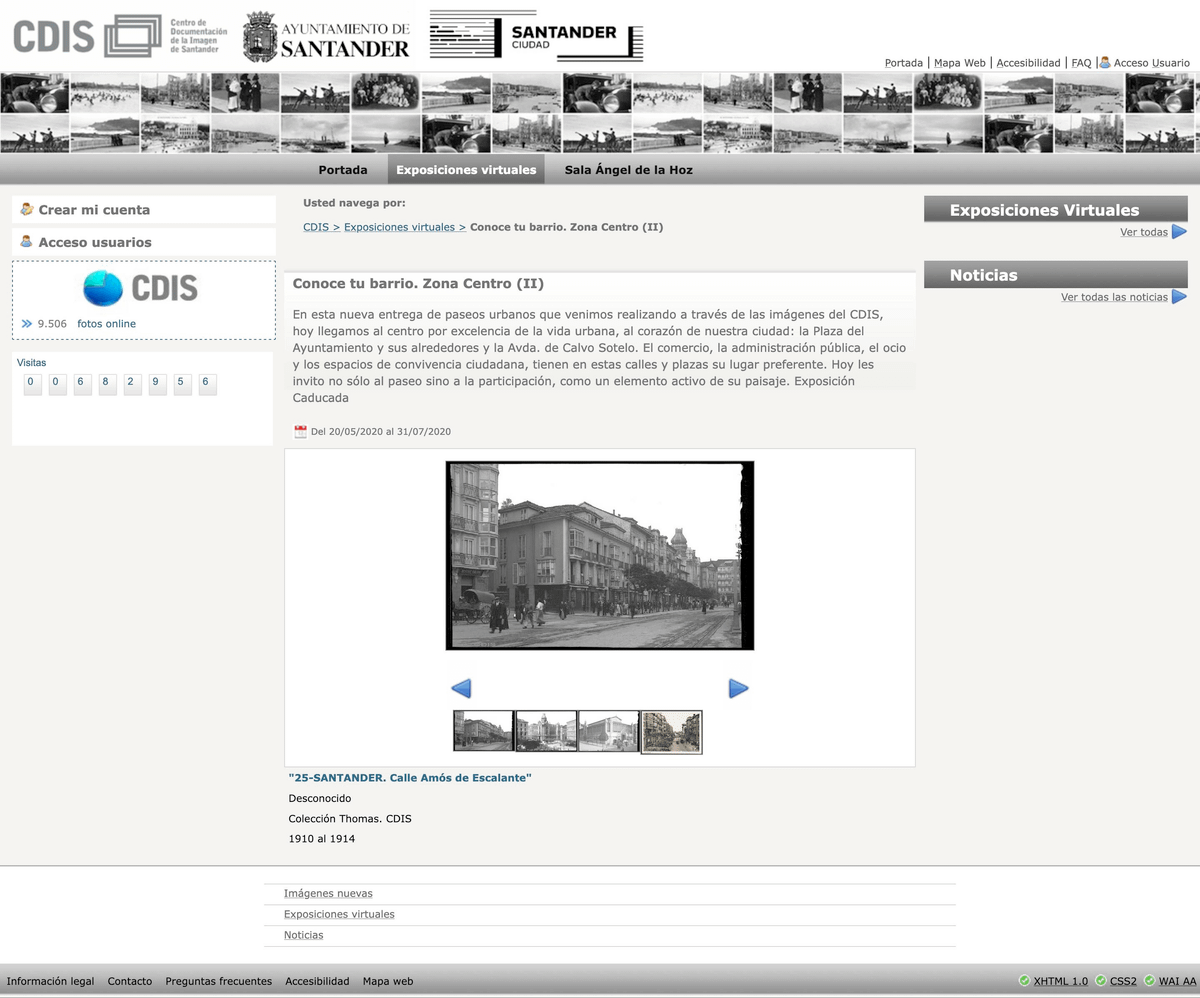The width and height of the screenshot is (1200, 998).
Task: Click CDIS breadcrumb link
Action: (x=316, y=227)
